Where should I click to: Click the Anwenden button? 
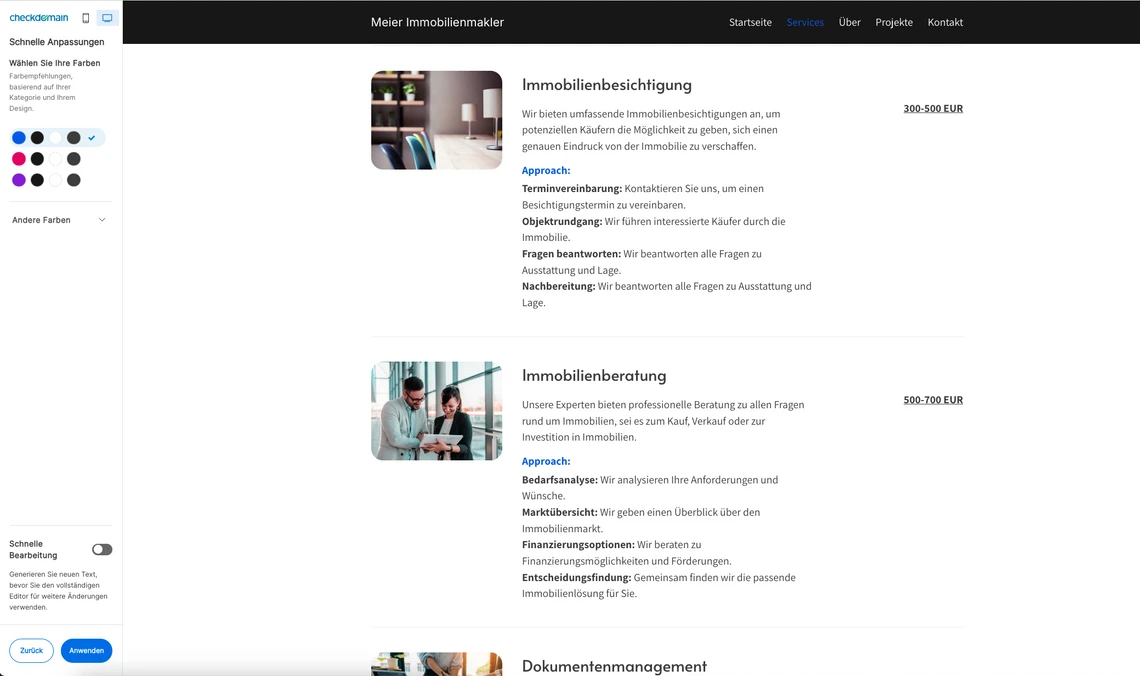[86, 650]
